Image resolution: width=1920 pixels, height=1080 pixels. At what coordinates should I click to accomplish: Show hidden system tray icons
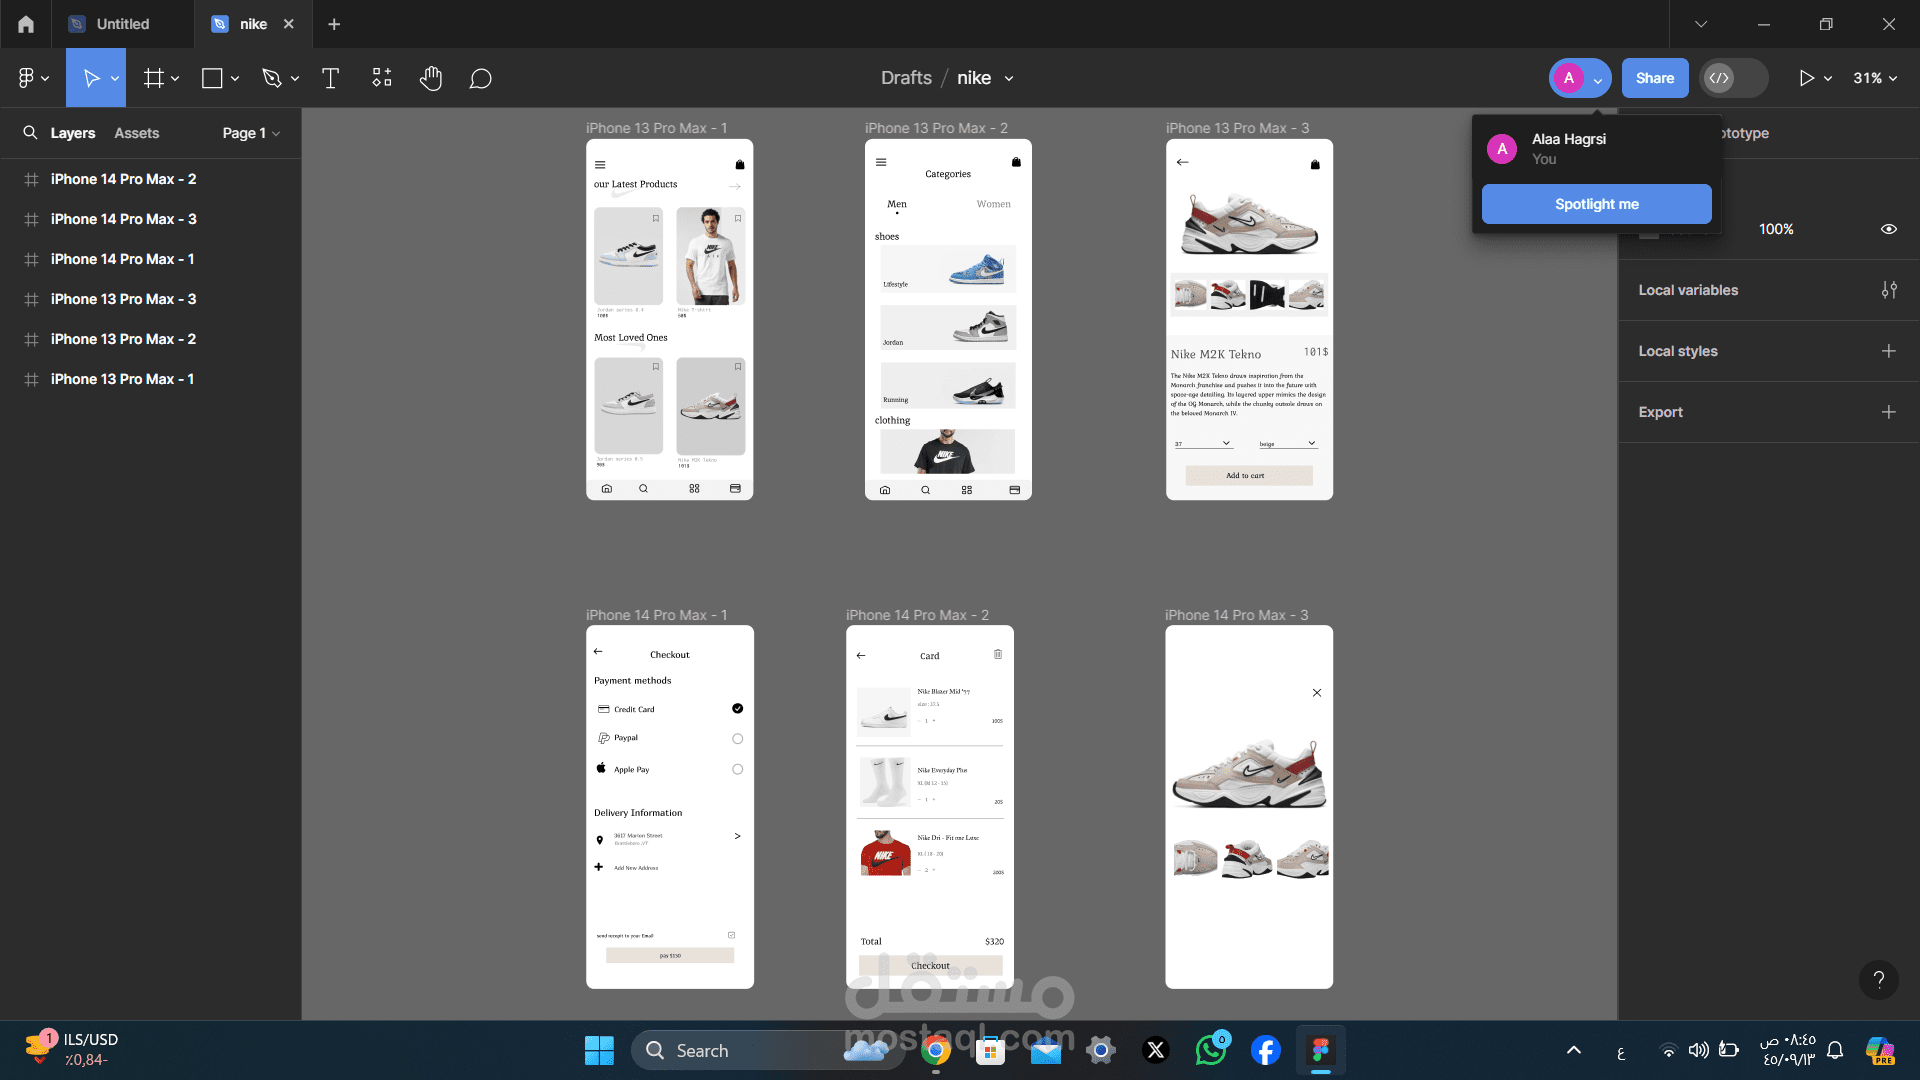tap(1573, 1050)
